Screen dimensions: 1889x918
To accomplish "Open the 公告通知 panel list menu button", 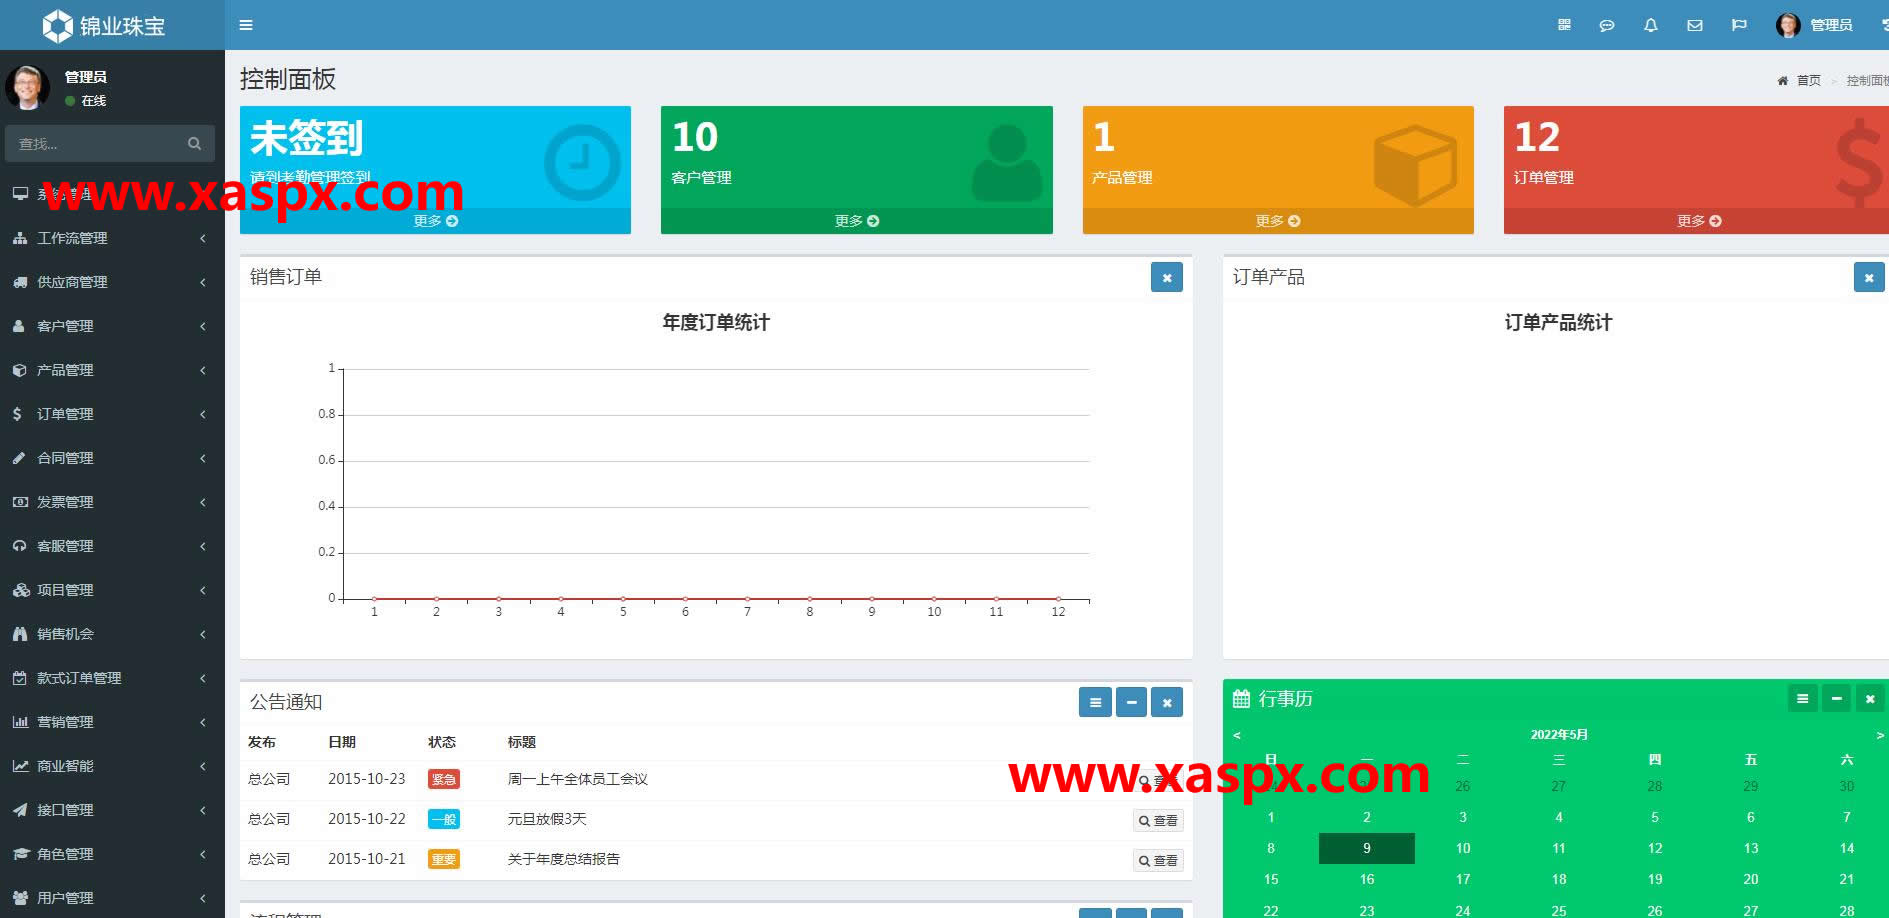I will (1095, 703).
